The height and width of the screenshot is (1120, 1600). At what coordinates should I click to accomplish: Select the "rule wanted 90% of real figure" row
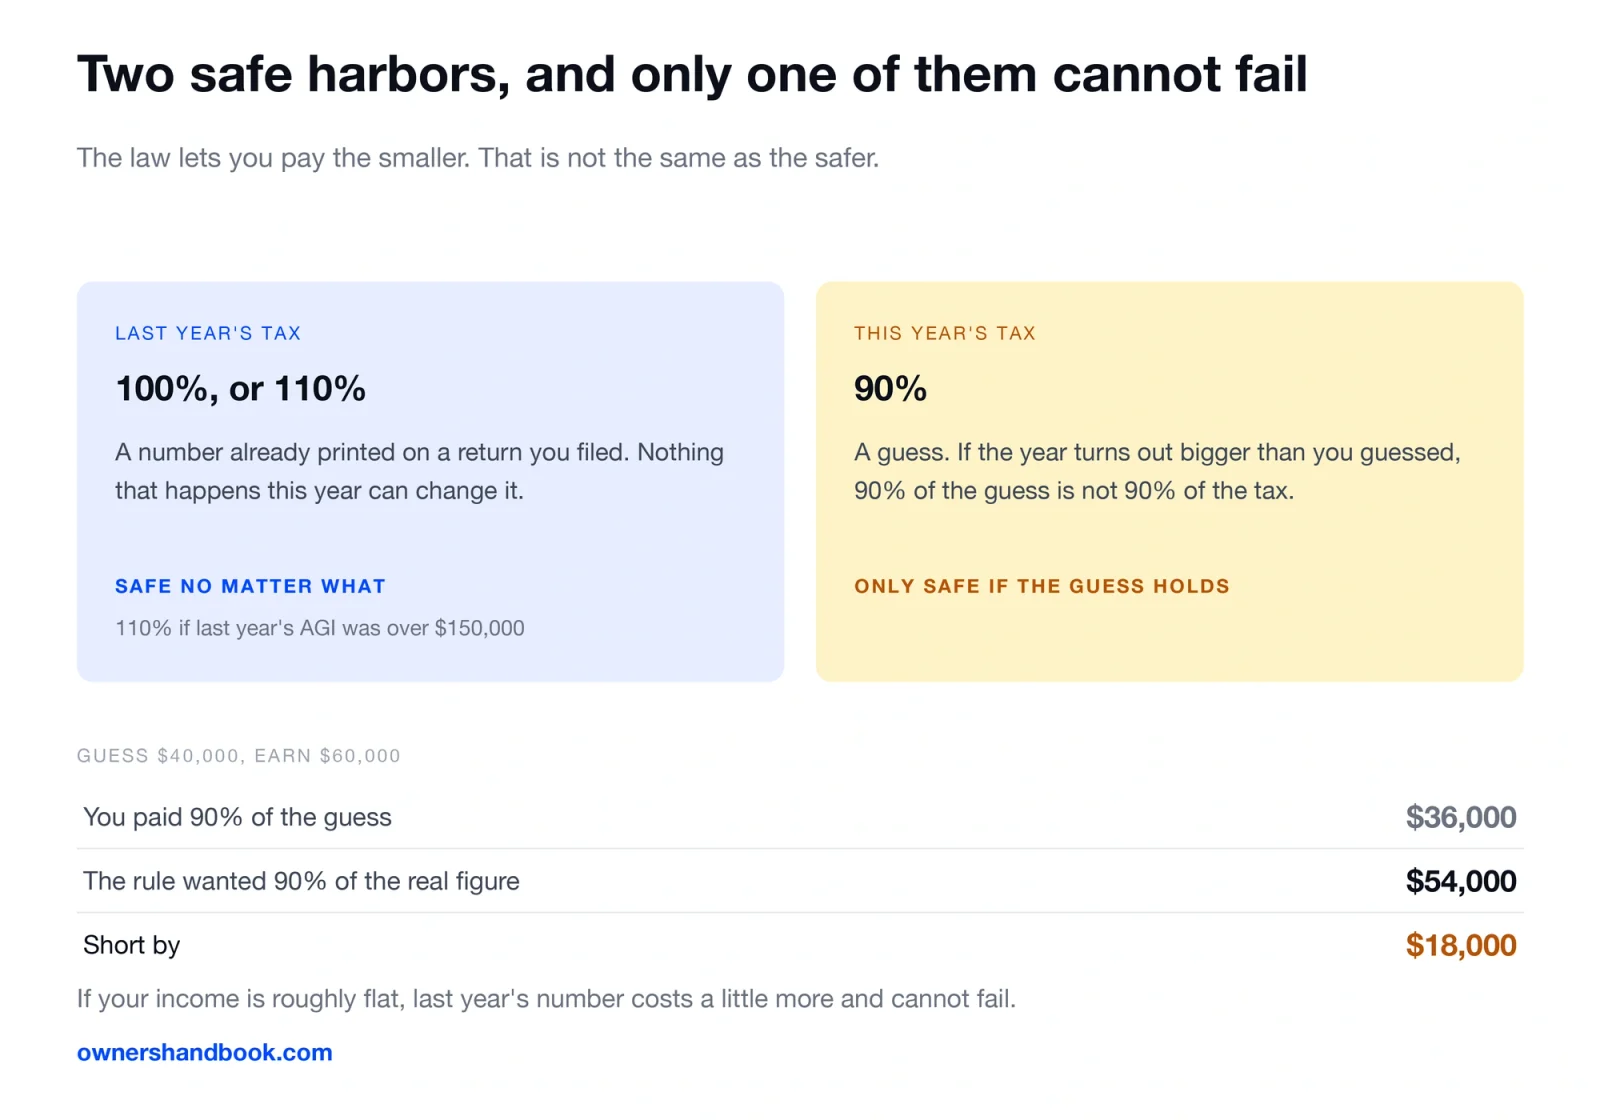[x=800, y=881]
